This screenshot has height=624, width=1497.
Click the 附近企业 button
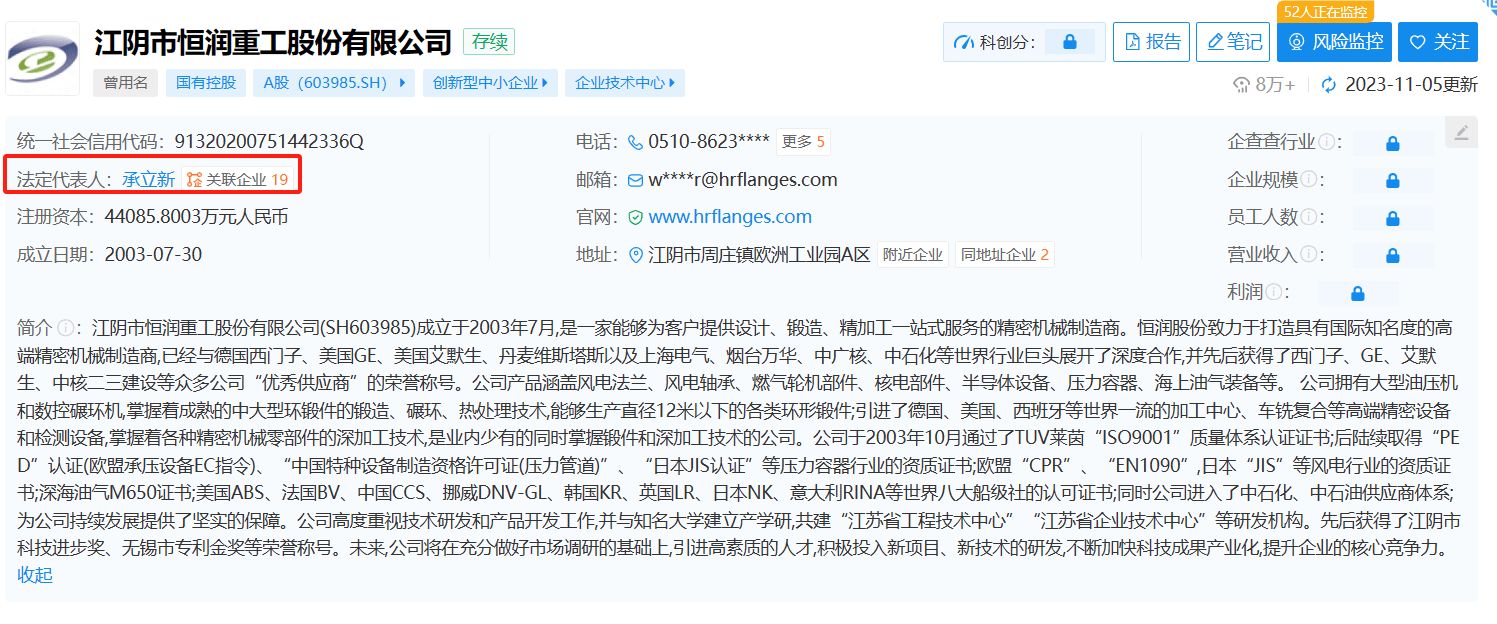pyautogui.click(x=913, y=255)
